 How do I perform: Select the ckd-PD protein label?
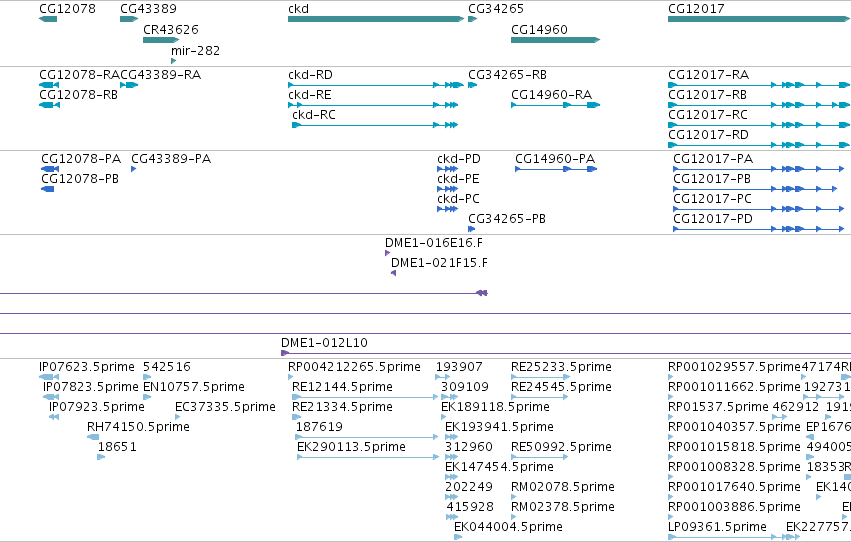click(x=459, y=158)
